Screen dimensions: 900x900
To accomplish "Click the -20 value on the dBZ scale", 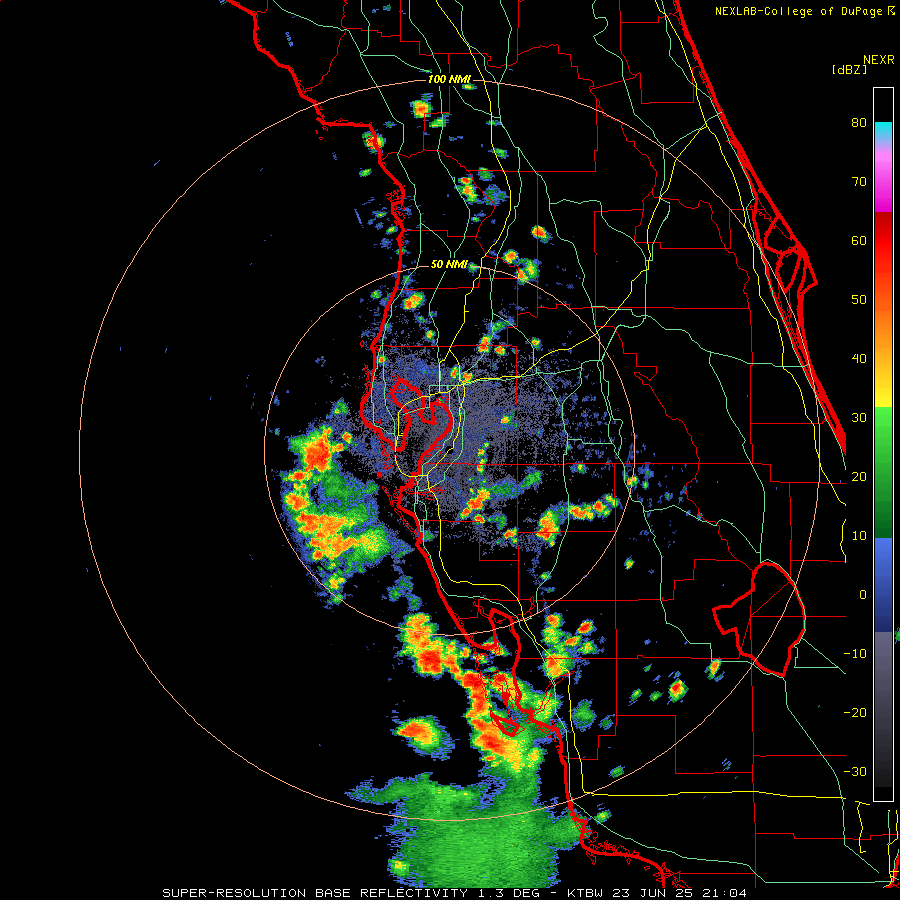I will point(855,713).
